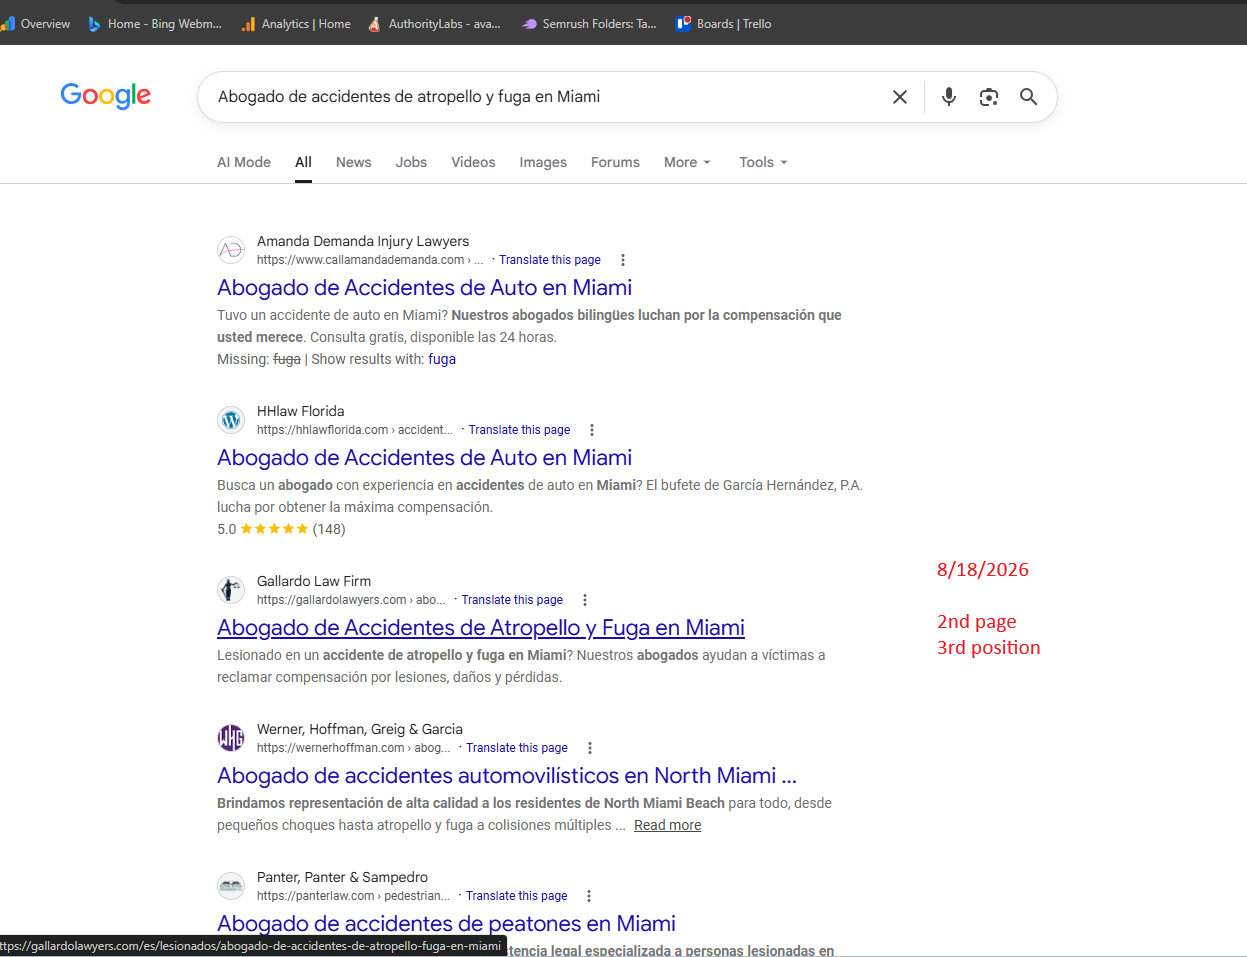Image resolution: width=1247 pixels, height=957 pixels.
Task: Open Abogado de accidentes automovilísticos en North Miami link
Action: click(x=507, y=776)
